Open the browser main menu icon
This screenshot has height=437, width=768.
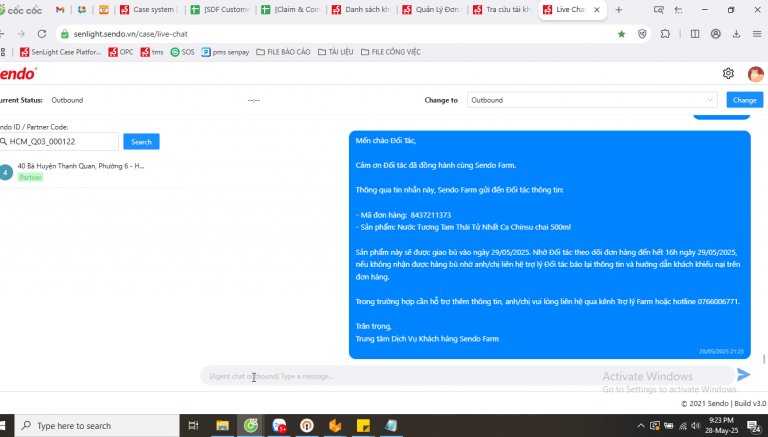[757, 34]
